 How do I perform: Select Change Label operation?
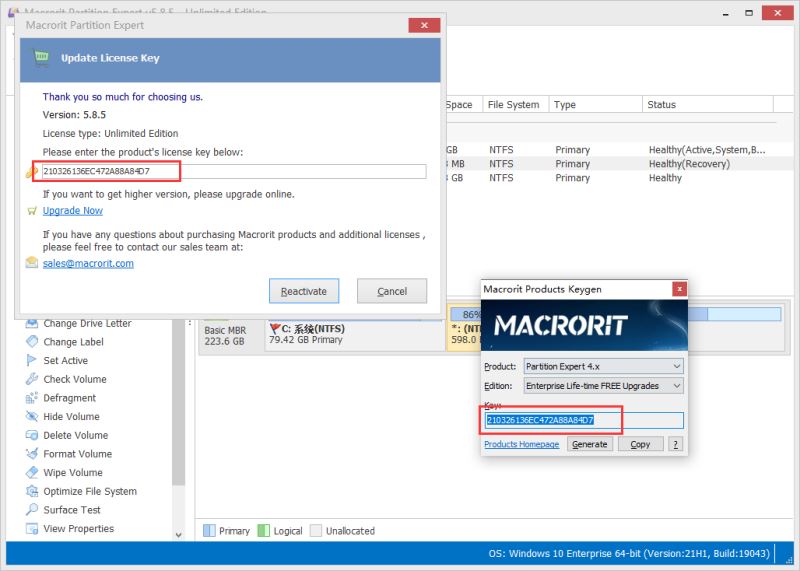coord(73,342)
